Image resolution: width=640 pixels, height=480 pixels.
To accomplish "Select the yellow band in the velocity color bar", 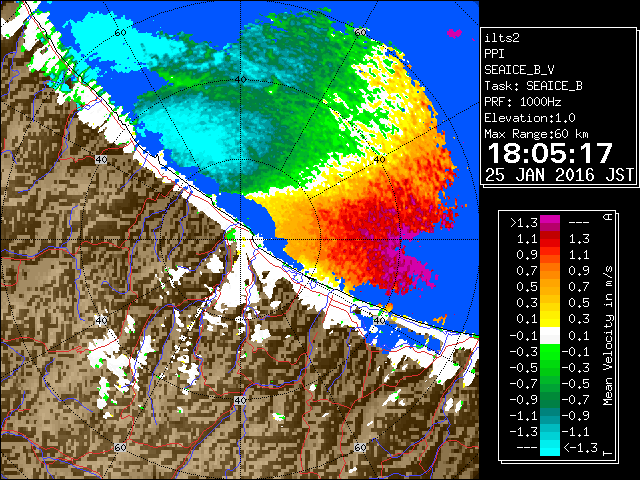I will click(550, 319).
